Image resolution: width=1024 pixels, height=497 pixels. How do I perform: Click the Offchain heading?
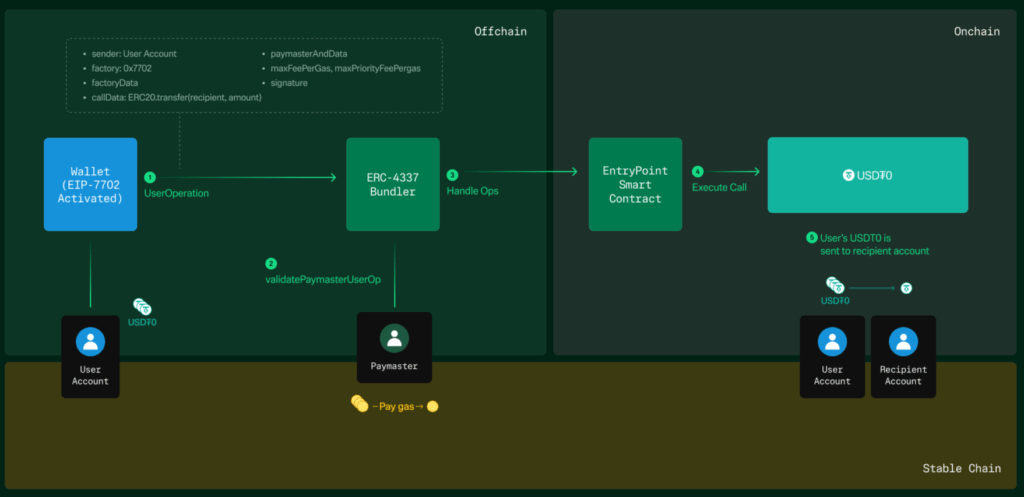coord(500,31)
